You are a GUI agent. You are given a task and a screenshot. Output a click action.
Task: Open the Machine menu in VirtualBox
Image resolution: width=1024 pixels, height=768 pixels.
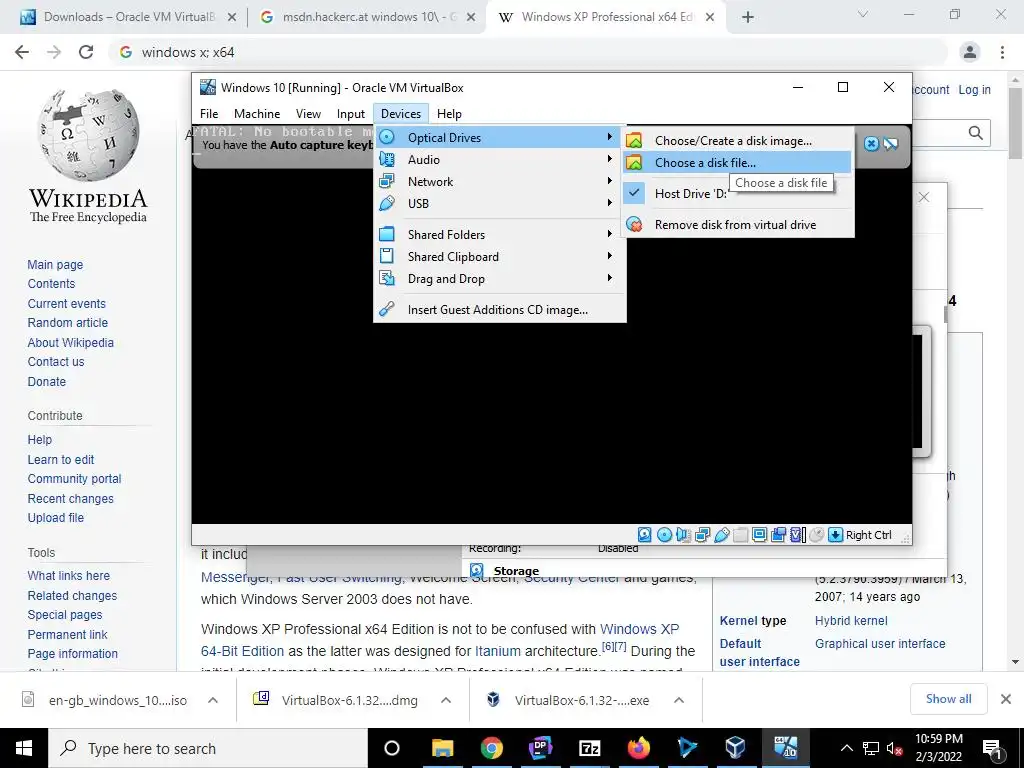tap(257, 114)
